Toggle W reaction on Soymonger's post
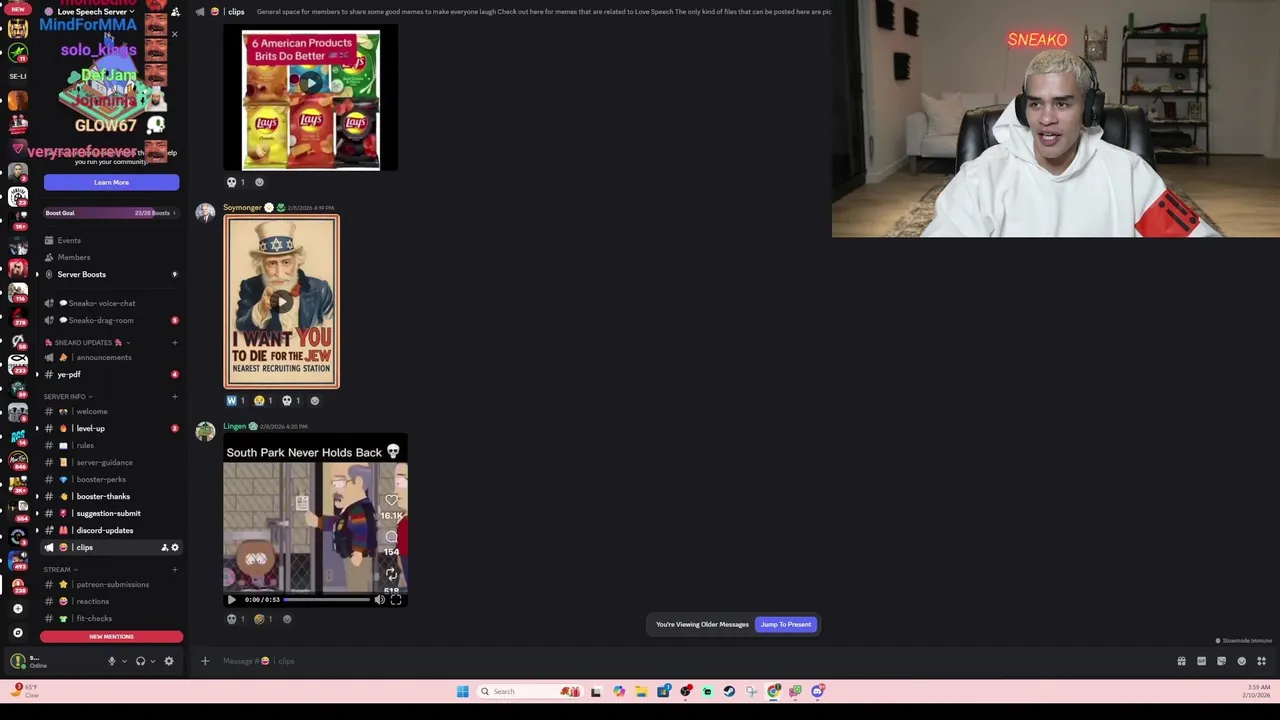This screenshot has width=1280, height=720. tap(235, 401)
